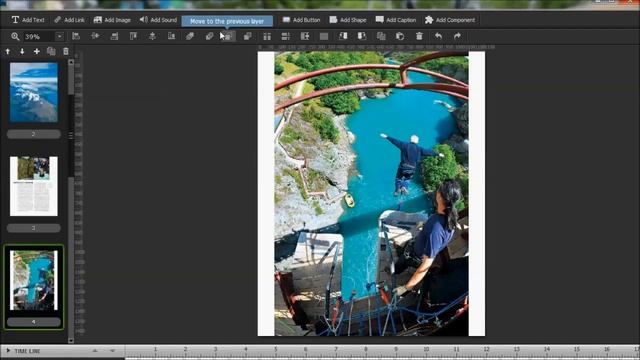The width and height of the screenshot is (640, 360).
Task: Click the timeline down arrow
Action: tap(113, 351)
